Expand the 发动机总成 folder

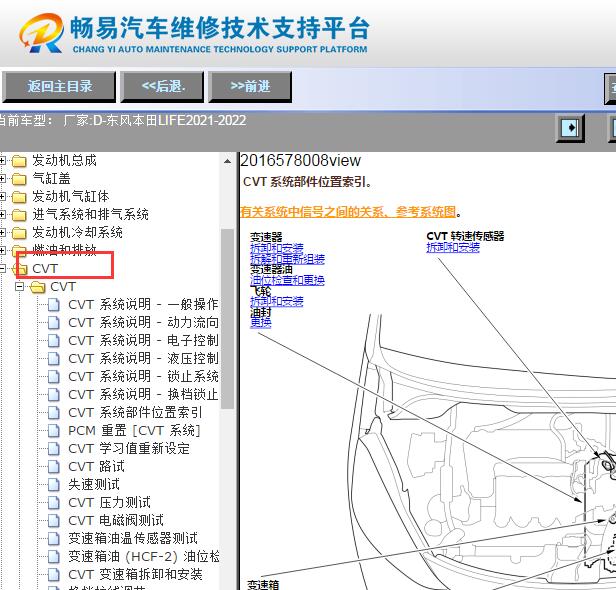(3, 160)
